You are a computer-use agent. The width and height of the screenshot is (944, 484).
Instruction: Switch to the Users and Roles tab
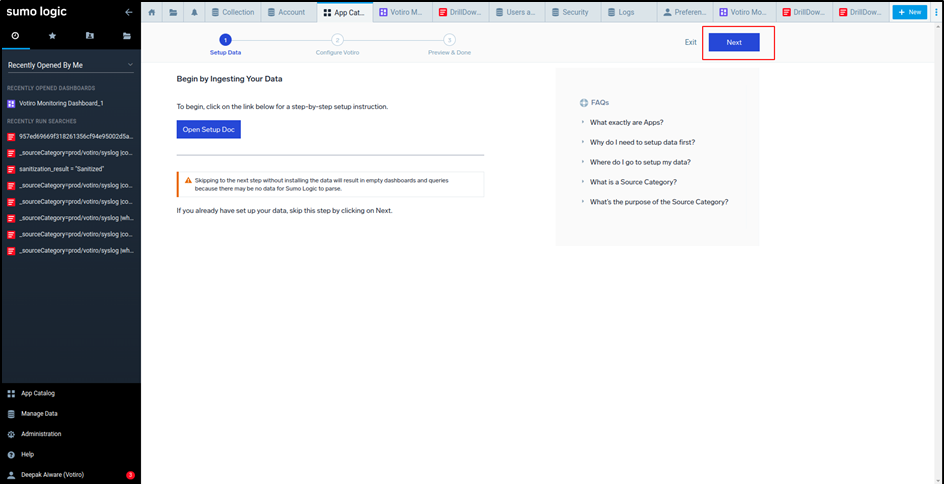(x=517, y=12)
